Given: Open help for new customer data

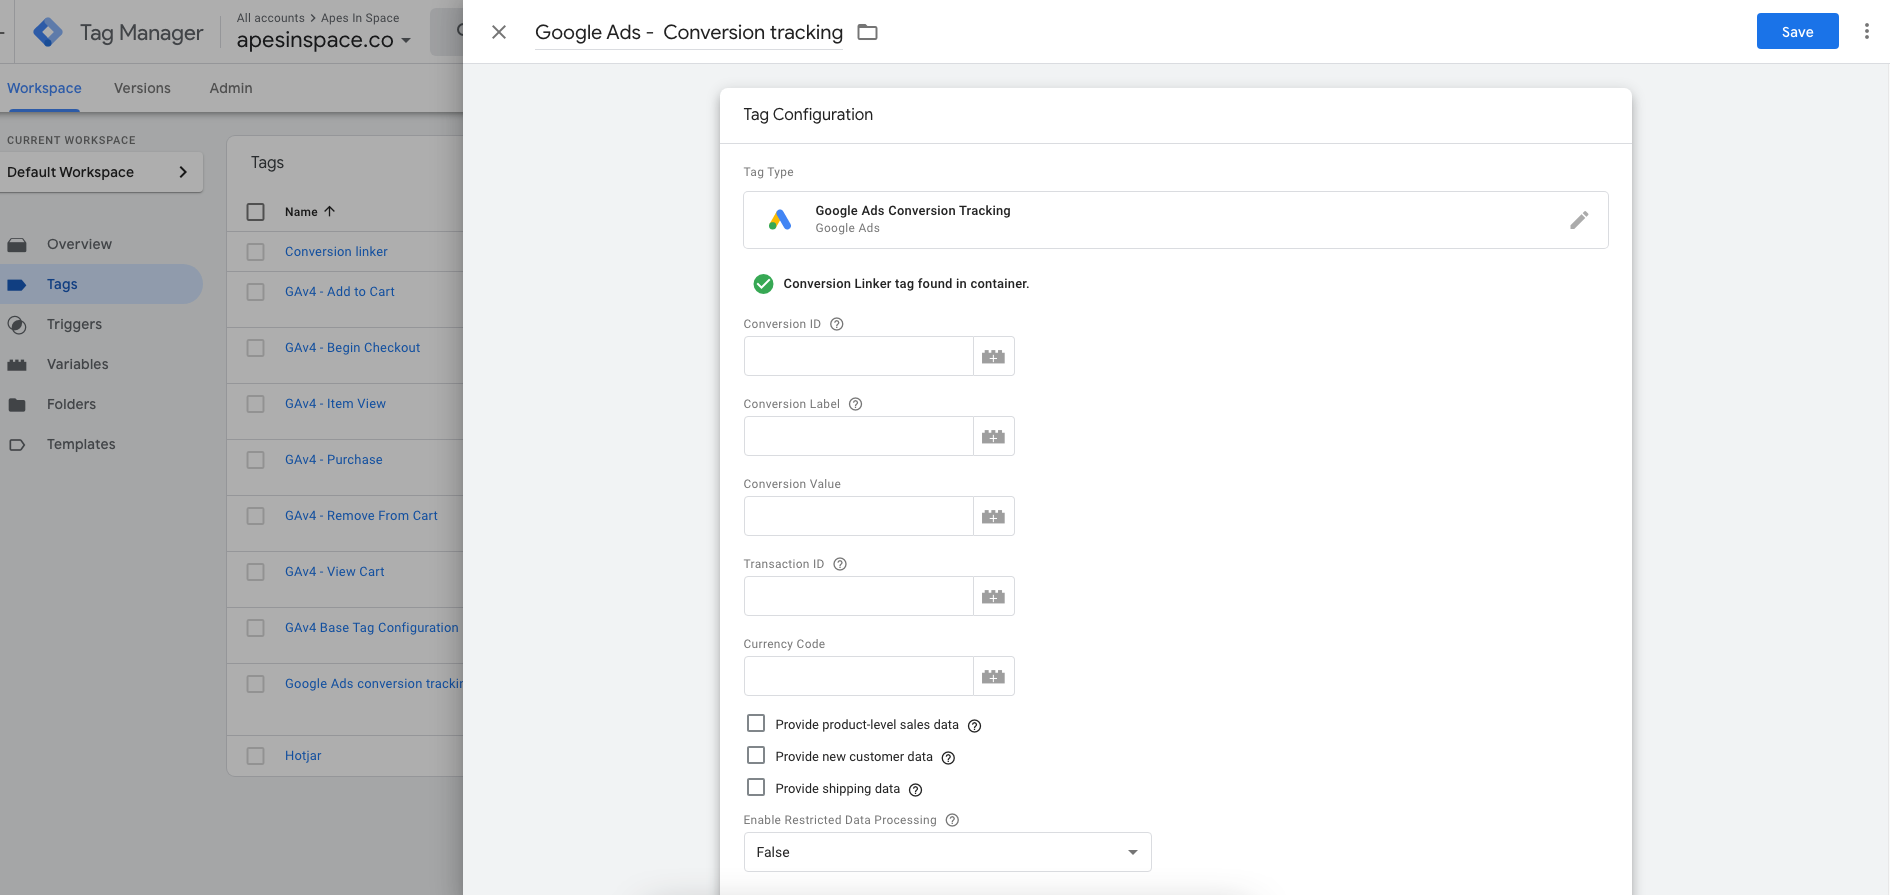Looking at the screenshot, I should coord(948,758).
